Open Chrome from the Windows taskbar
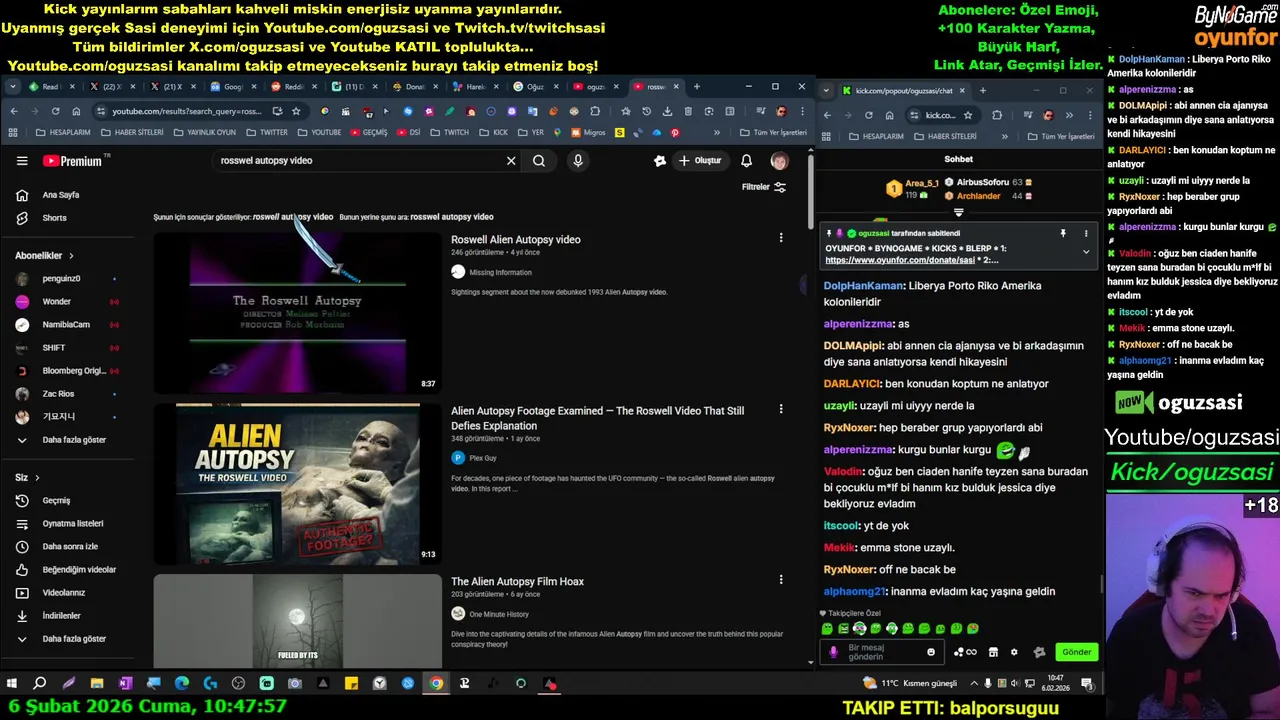Screen dimensions: 1280x720 coord(436,684)
